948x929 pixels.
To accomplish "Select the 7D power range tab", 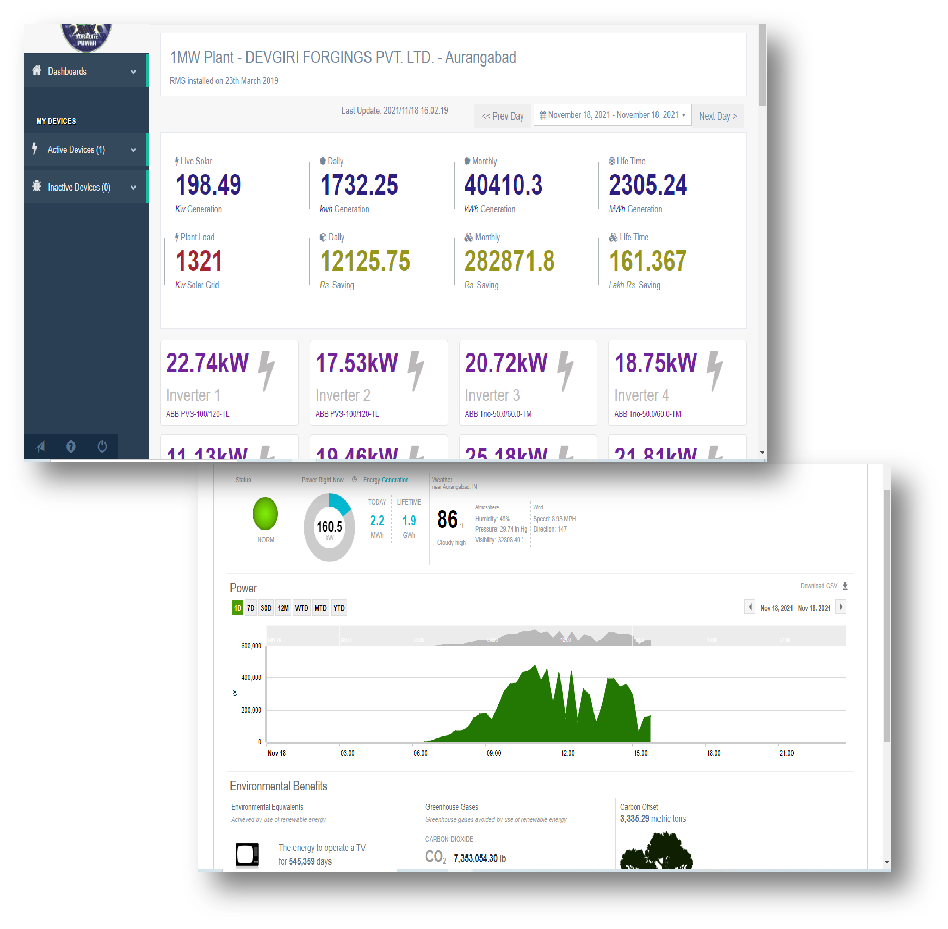I will tap(251, 608).
